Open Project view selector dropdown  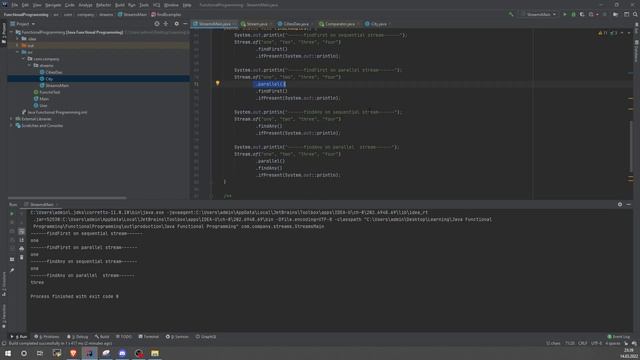23,24
